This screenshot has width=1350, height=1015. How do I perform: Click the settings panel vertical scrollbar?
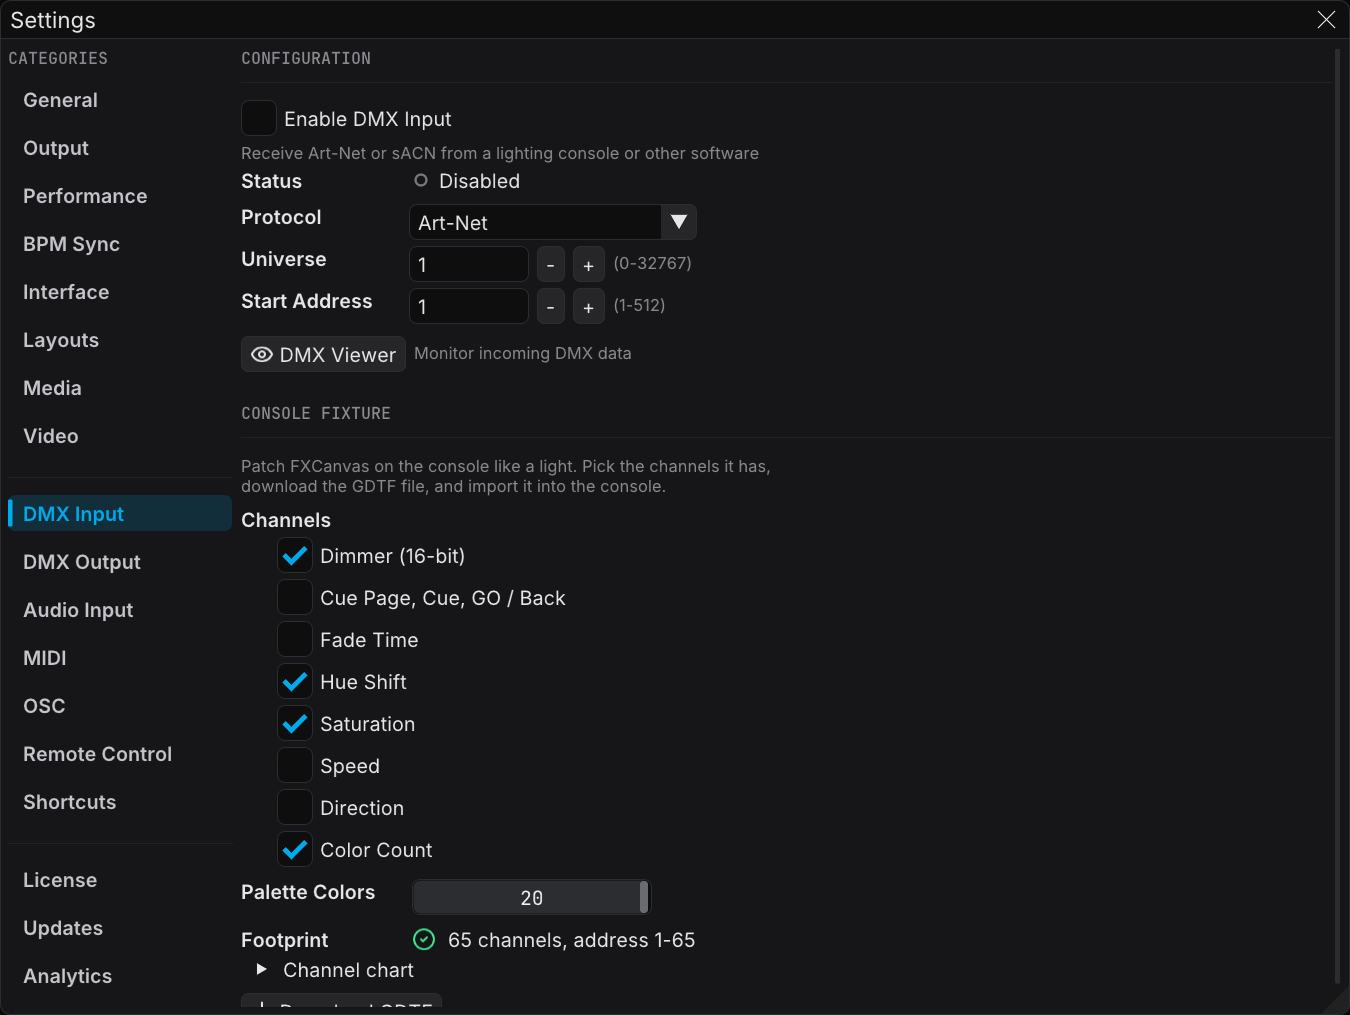(x=1337, y=516)
